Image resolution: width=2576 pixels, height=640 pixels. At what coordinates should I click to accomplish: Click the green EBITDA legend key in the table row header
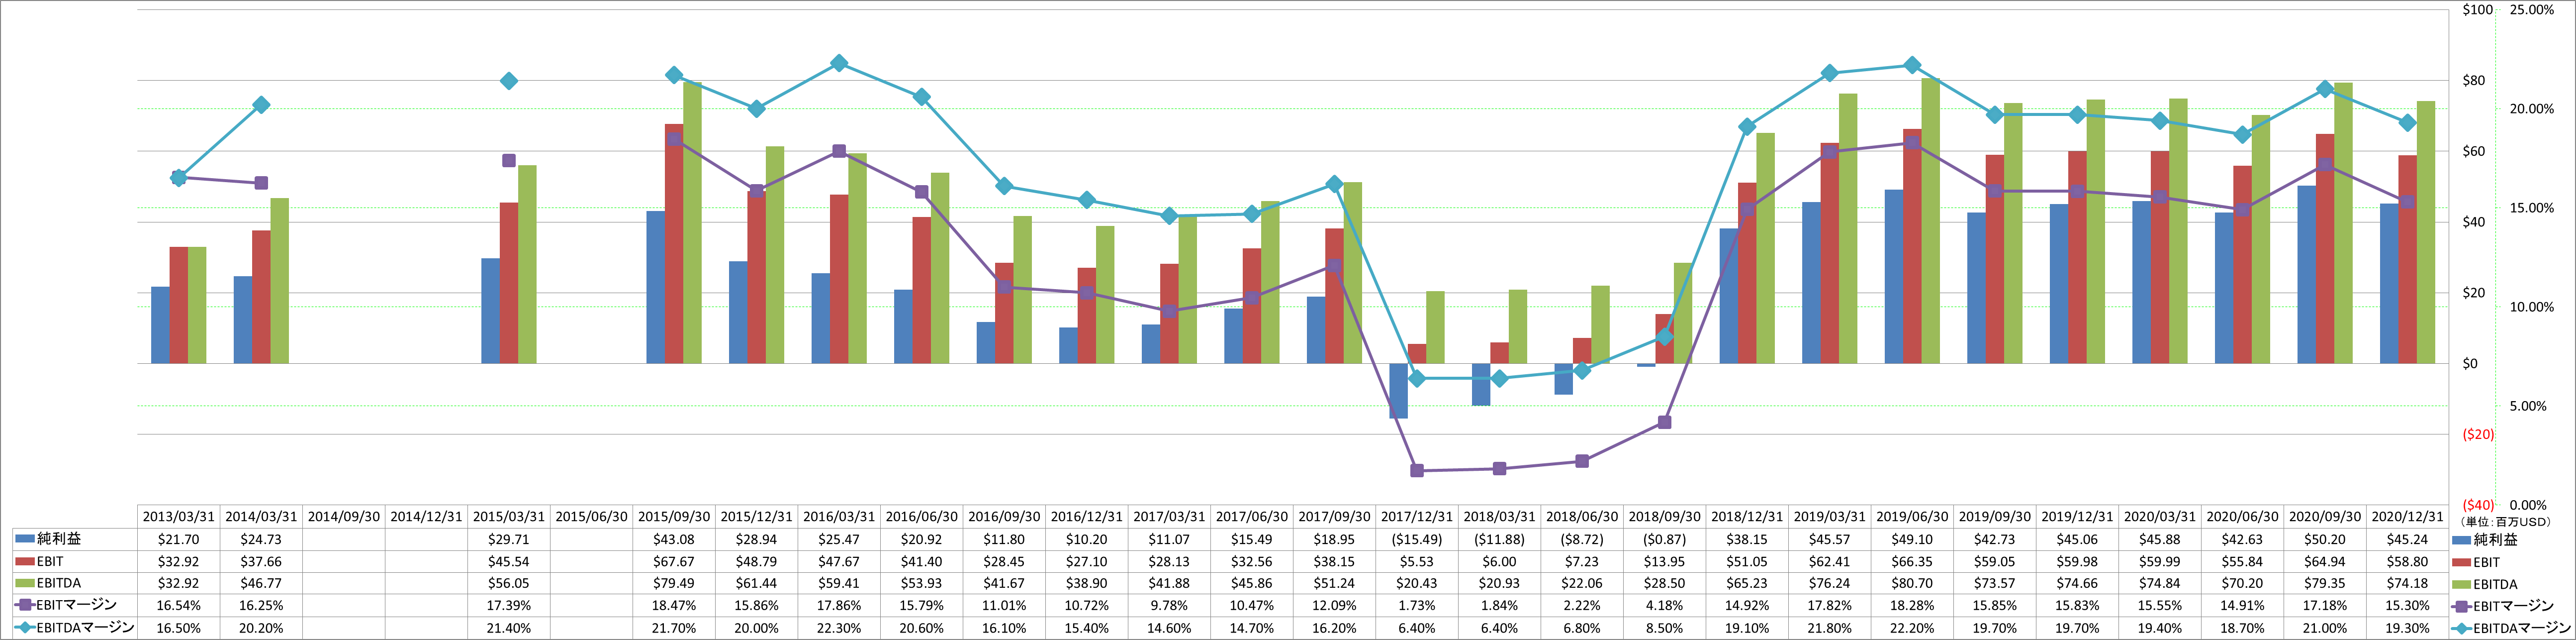(25, 583)
